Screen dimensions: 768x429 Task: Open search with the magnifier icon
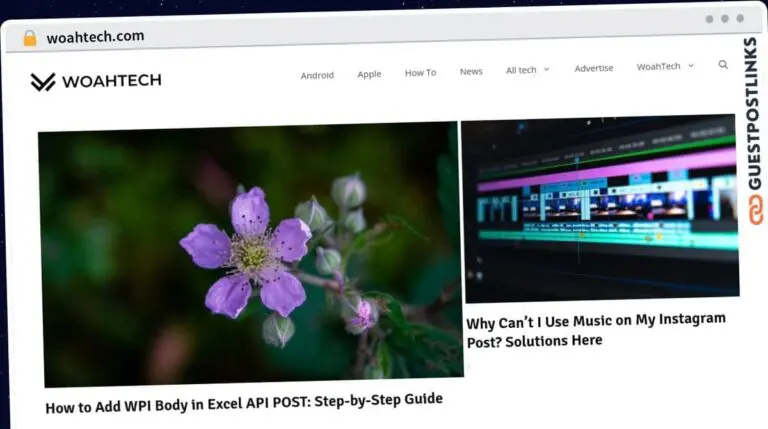click(x=723, y=65)
